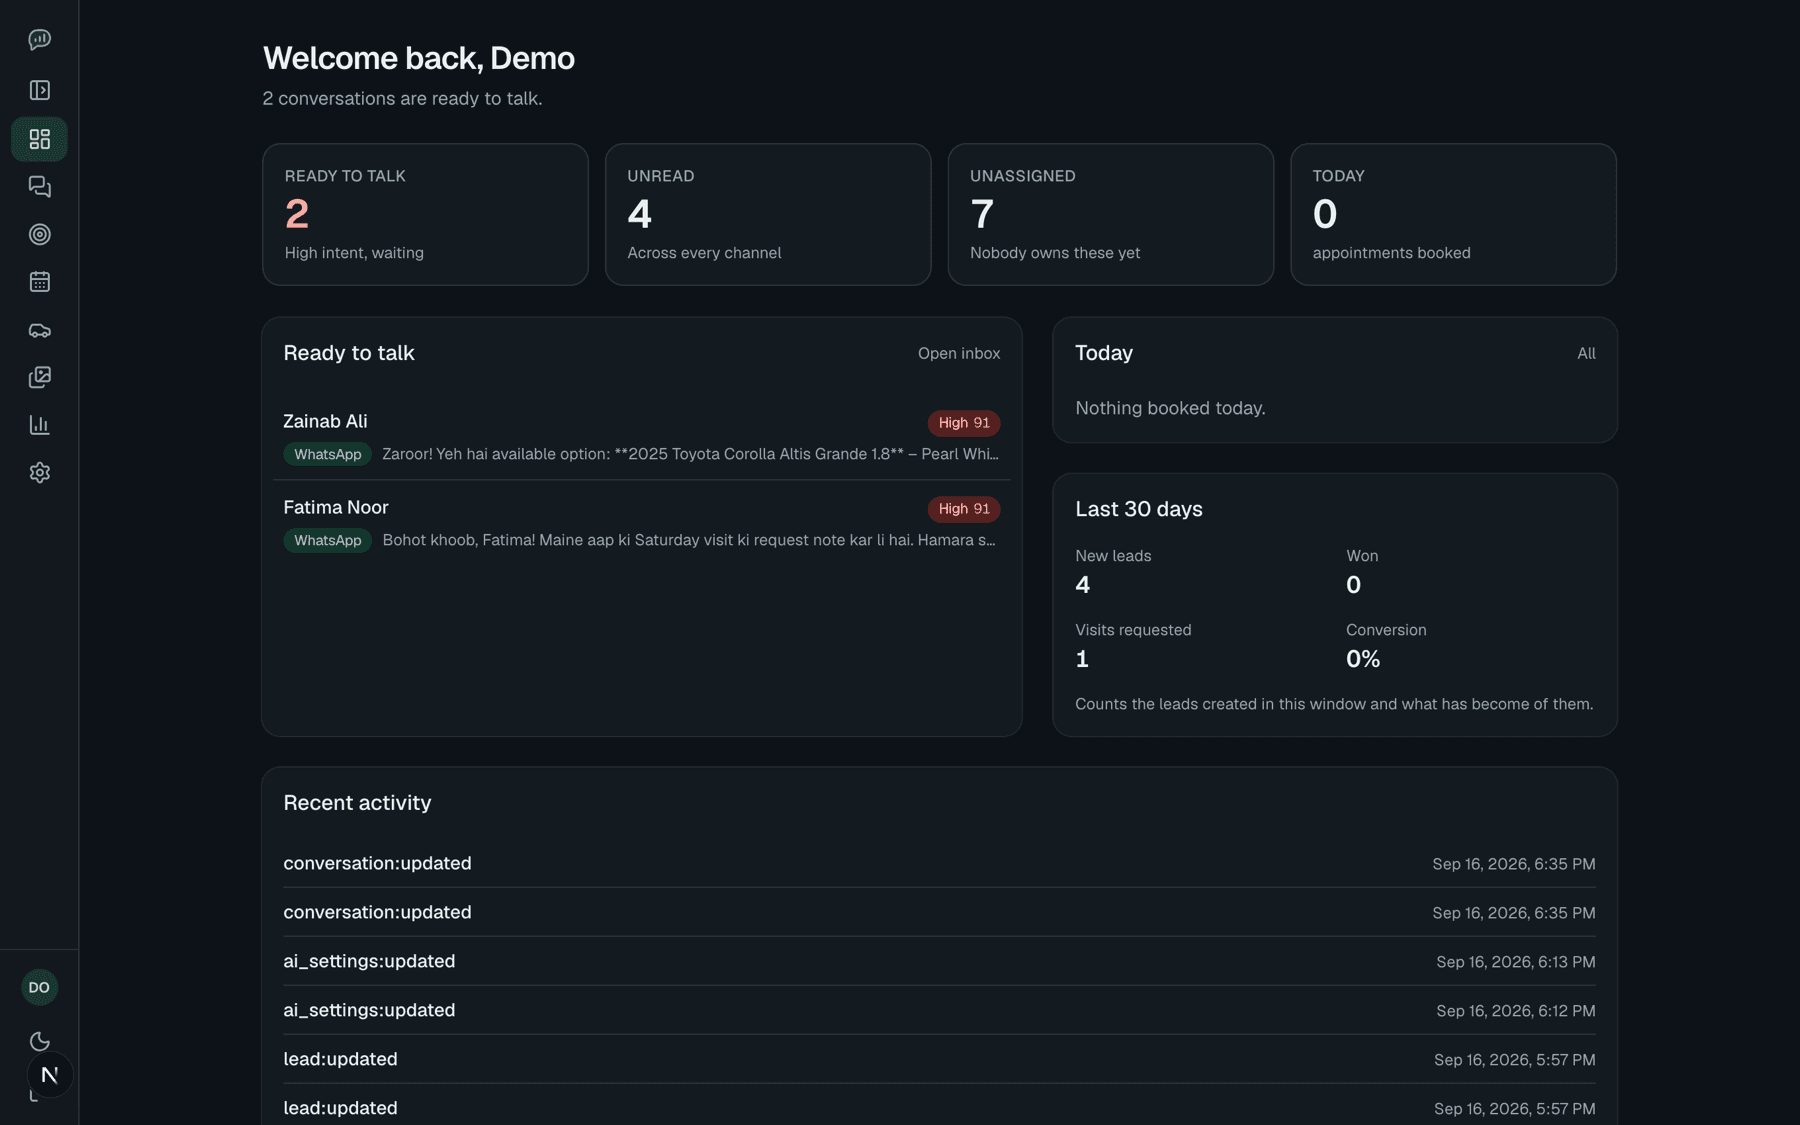Expand the collapsed sidebar panel
This screenshot has height=1125, width=1800.
tap(39, 90)
